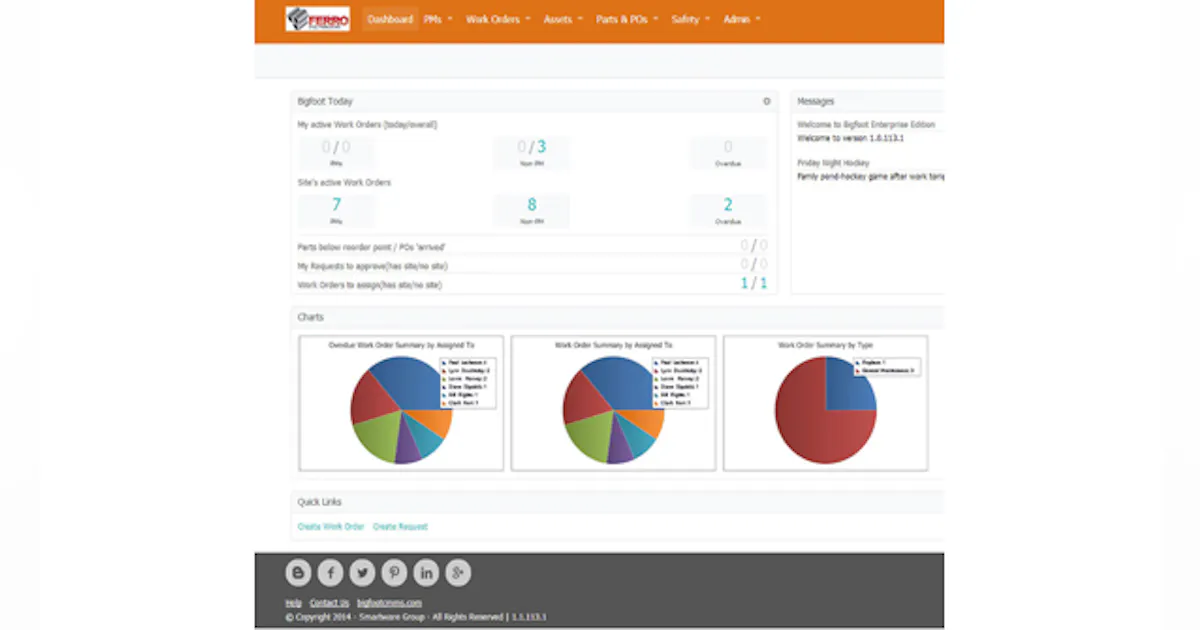Image resolution: width=1200 pixels, height=630 pixels.
Task: Click the Bigfoot Today panel title
Action: (325, 101)
